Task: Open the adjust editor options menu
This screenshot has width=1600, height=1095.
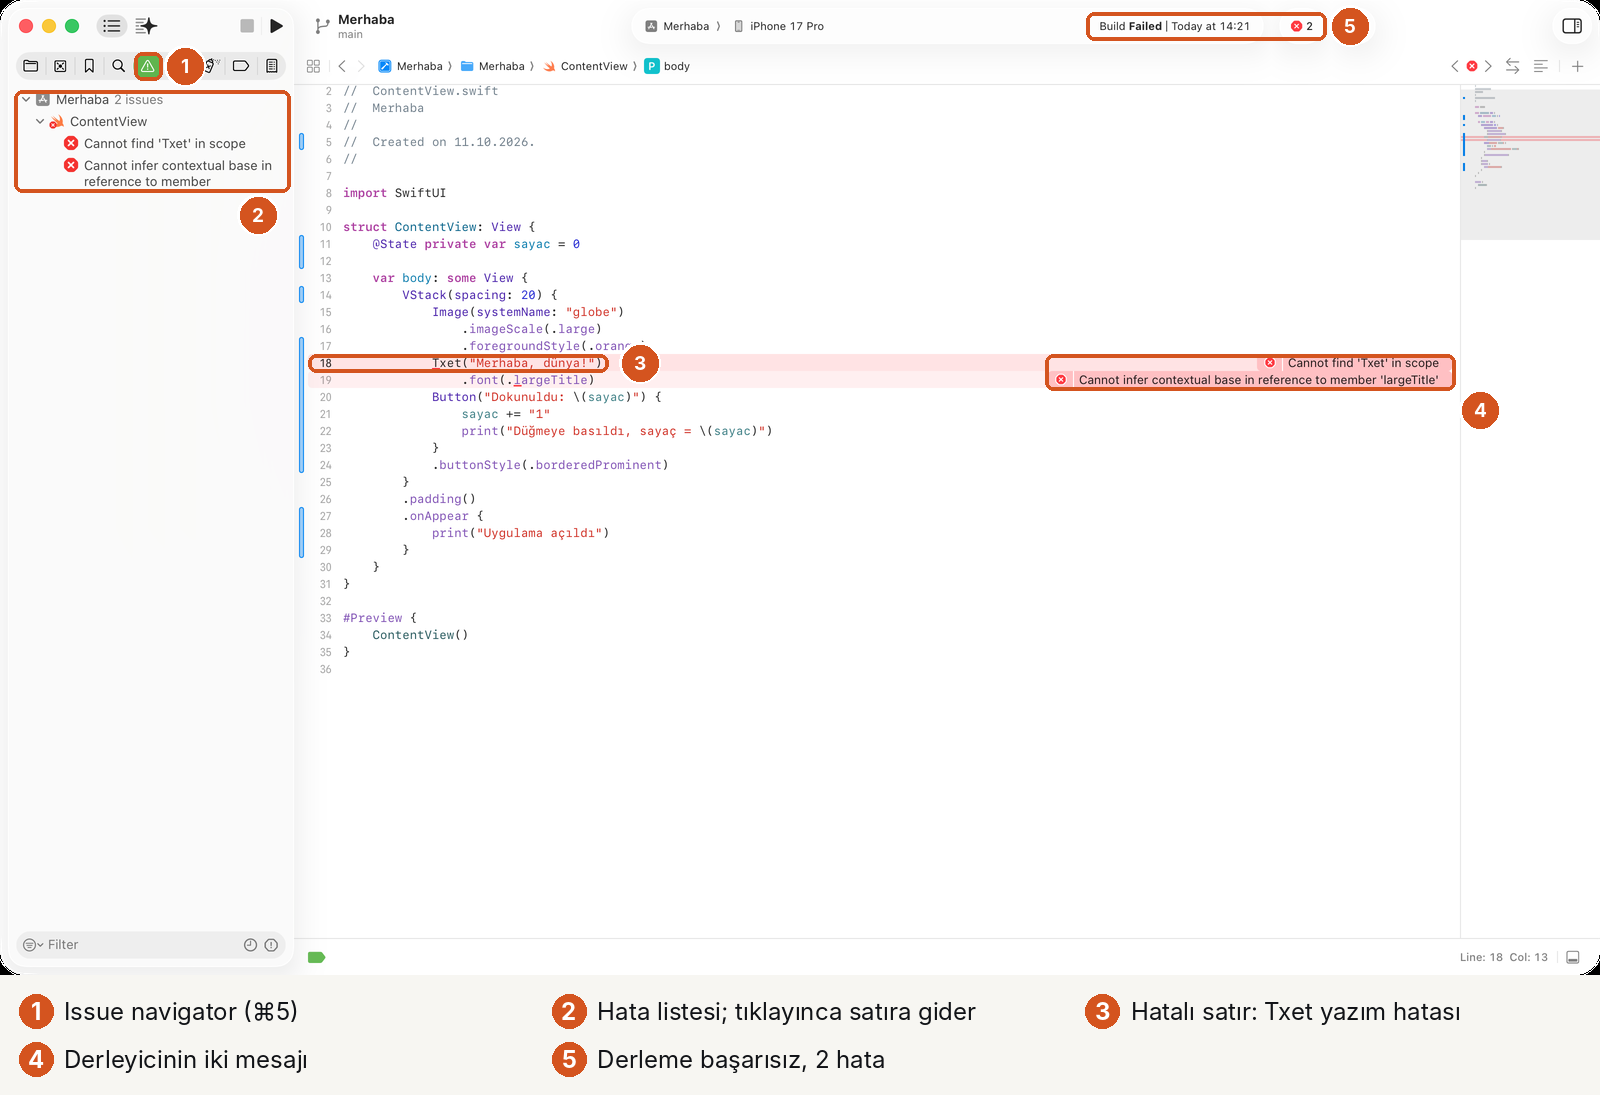Action: [x=1541, y=66]
